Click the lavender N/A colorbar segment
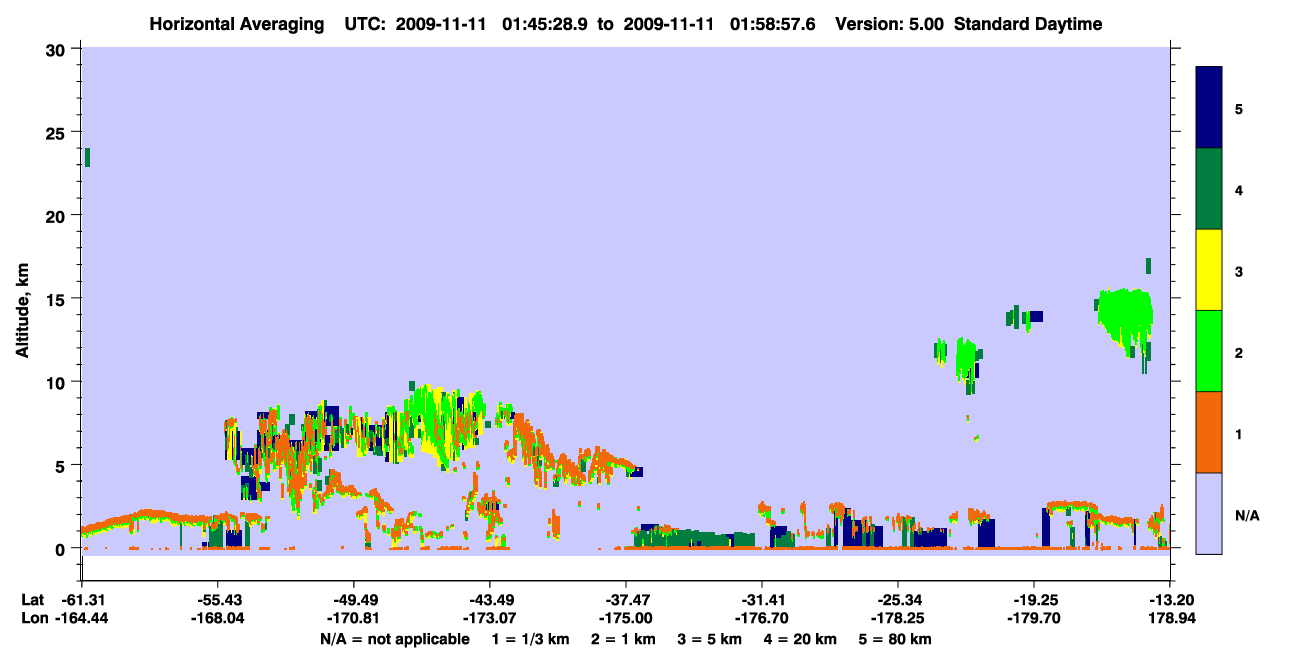 coord(1209,513)
